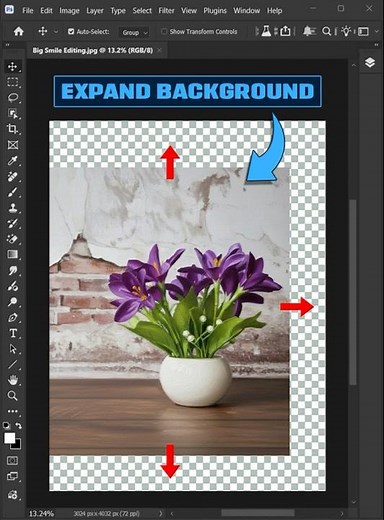Select the Hand tool
This screenshot has width=384, height=520.
[x=12, y=380]
